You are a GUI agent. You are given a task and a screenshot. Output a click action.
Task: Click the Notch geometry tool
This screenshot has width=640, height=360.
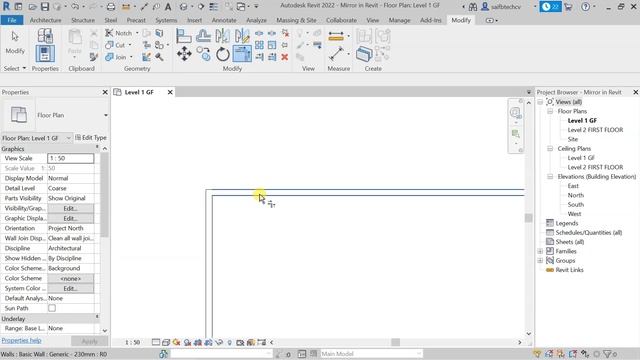pyautogui.click(x=119, y=33)
